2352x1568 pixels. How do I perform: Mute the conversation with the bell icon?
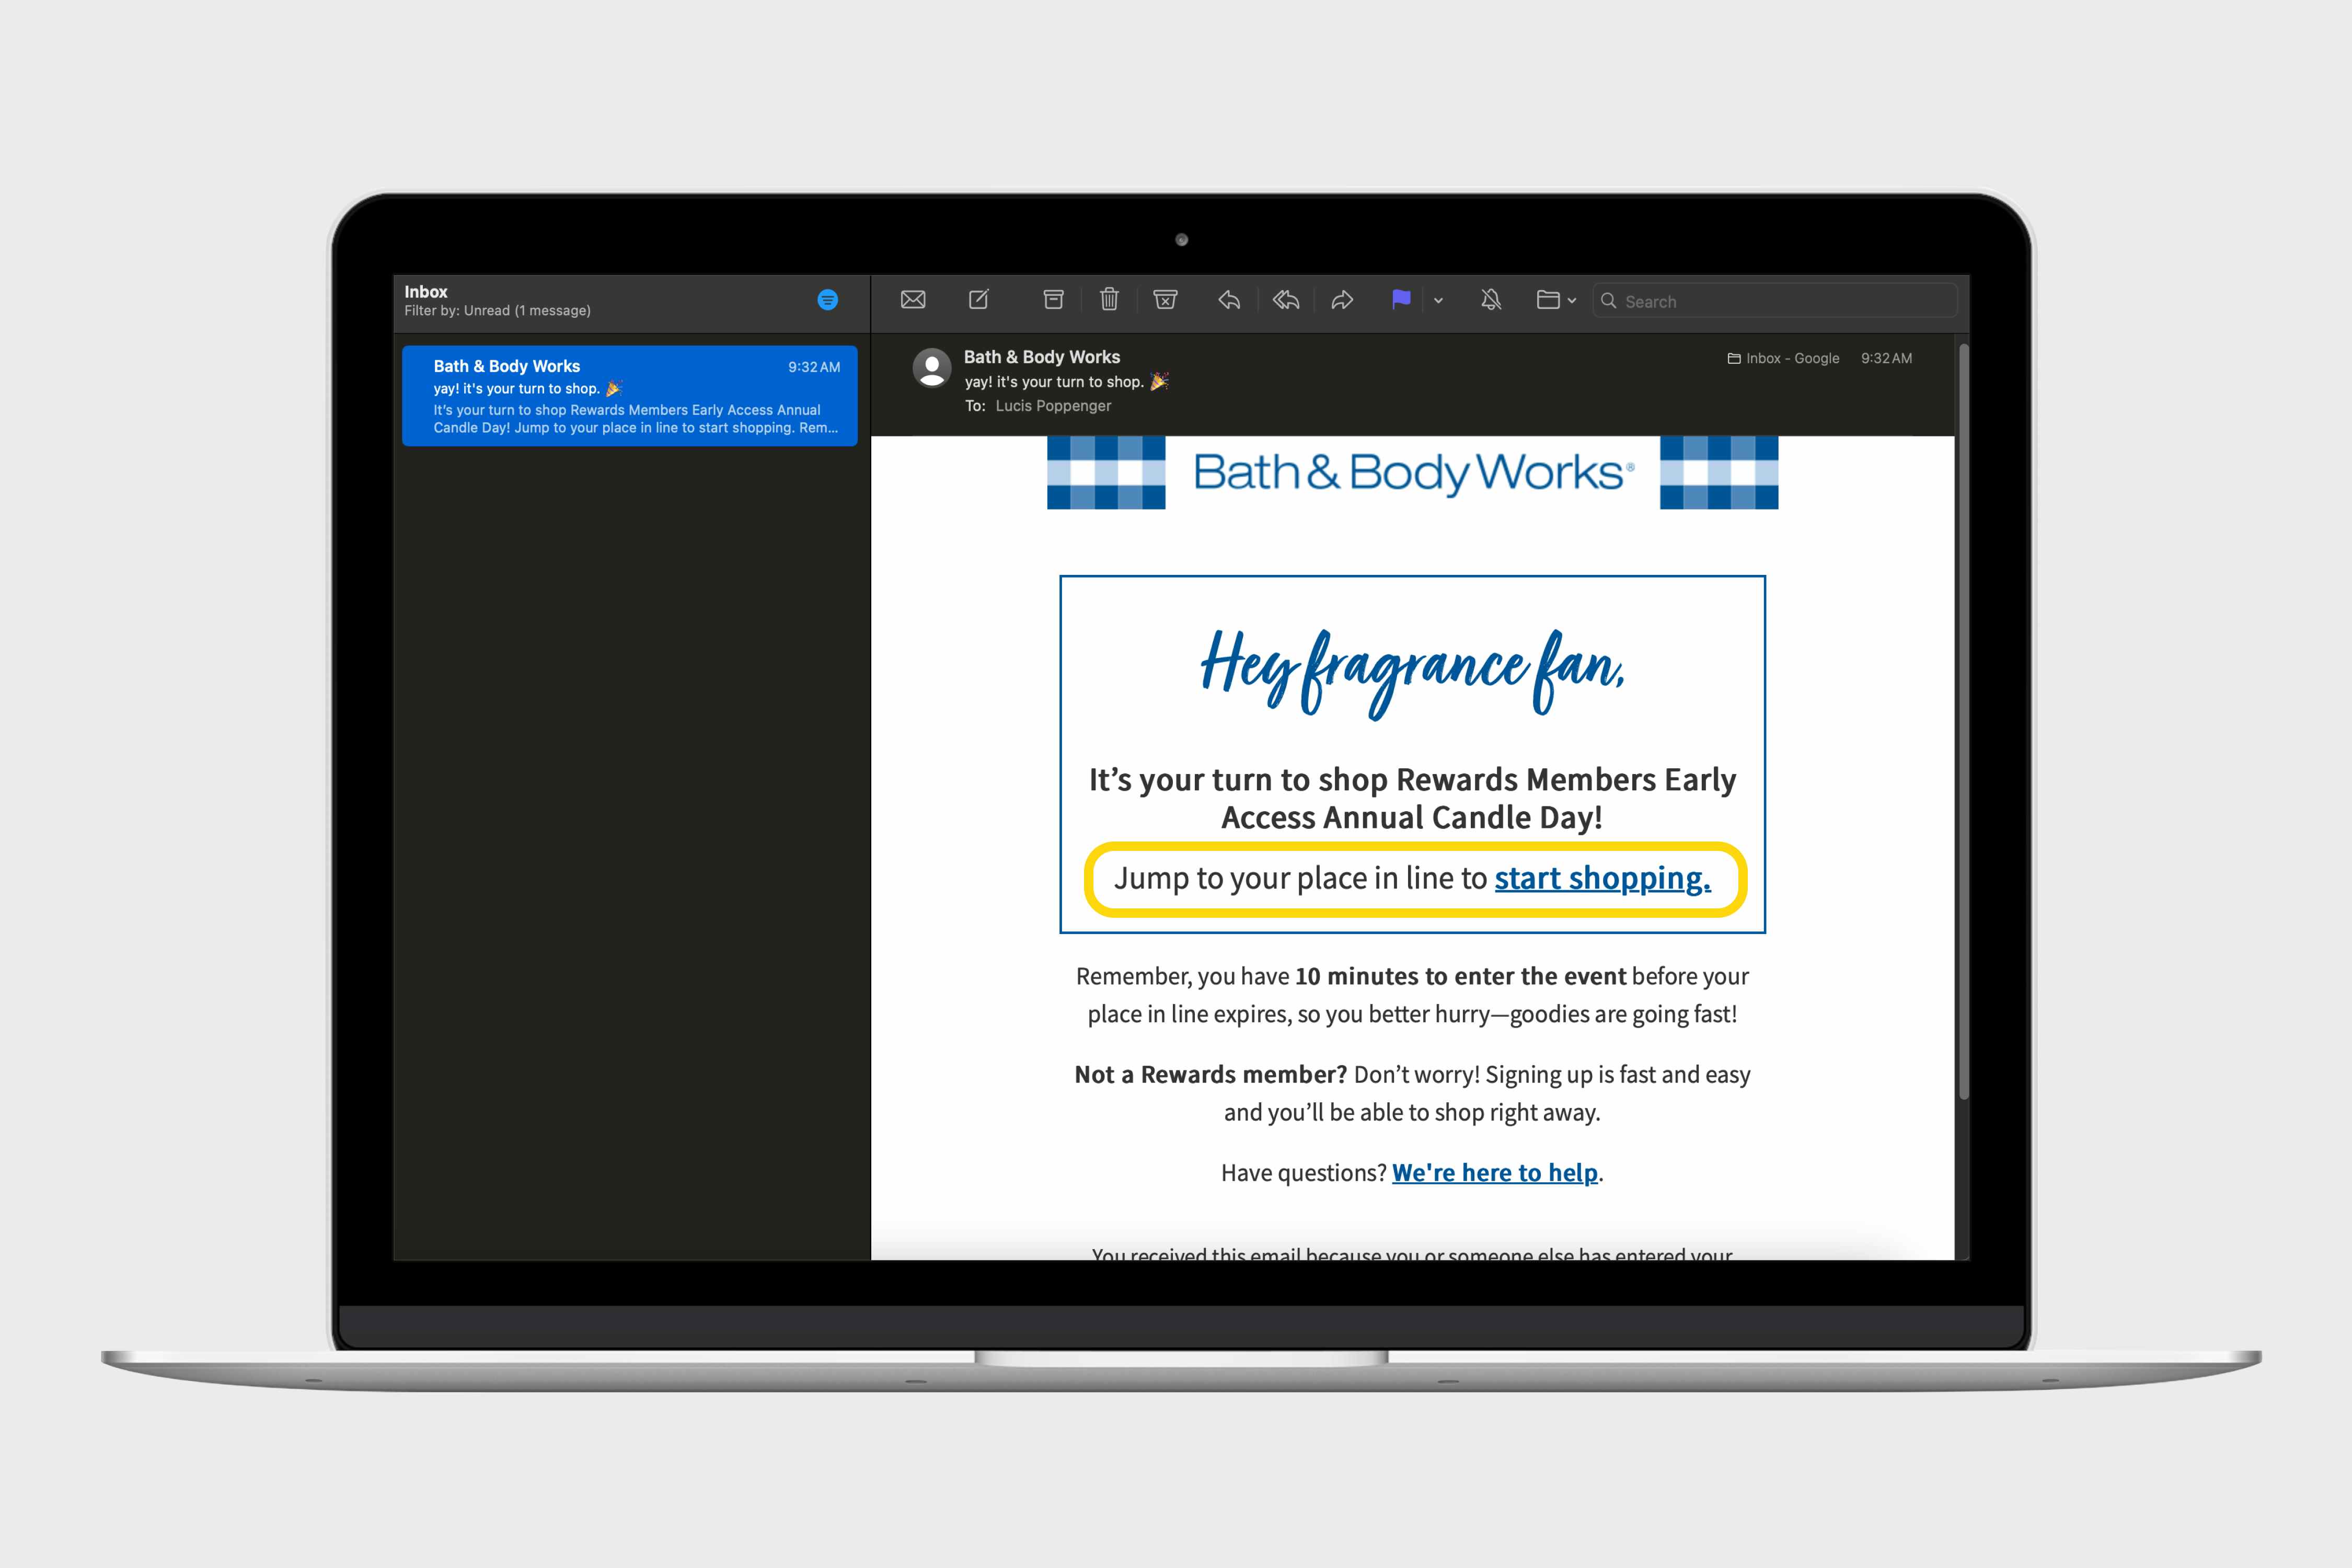click(x=1491, y=300)
